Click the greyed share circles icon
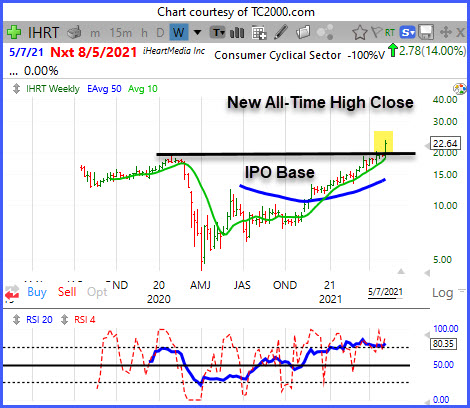Viewport: 470px width, 408px height. coord(325,32)
